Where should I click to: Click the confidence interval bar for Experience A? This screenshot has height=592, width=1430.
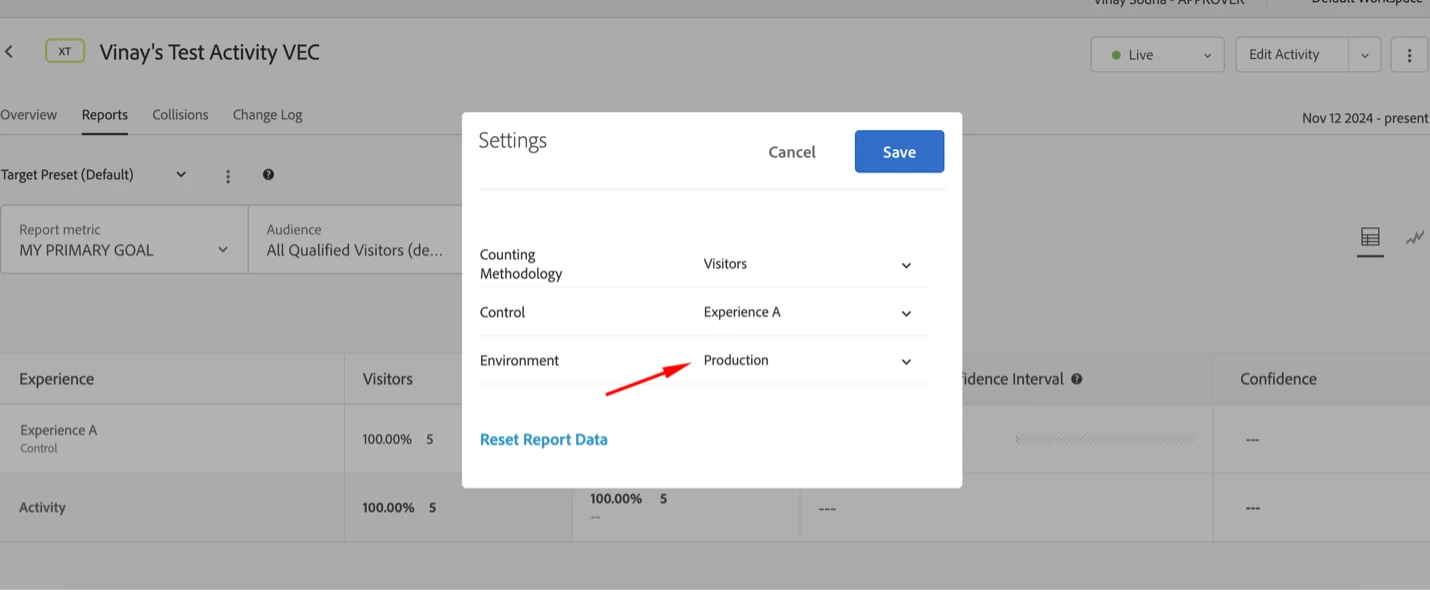pyautogui.click(x=1105, y=439)
